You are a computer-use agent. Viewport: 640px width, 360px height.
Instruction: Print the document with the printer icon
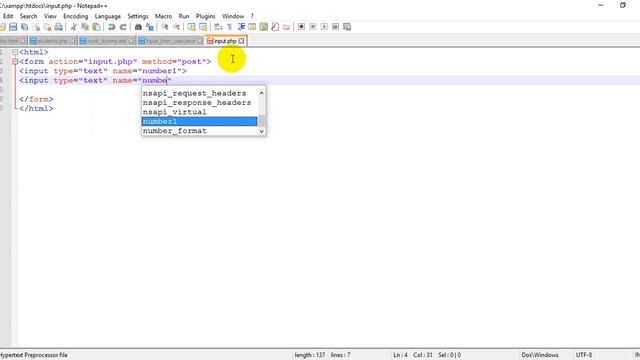(x=59, y=27)
